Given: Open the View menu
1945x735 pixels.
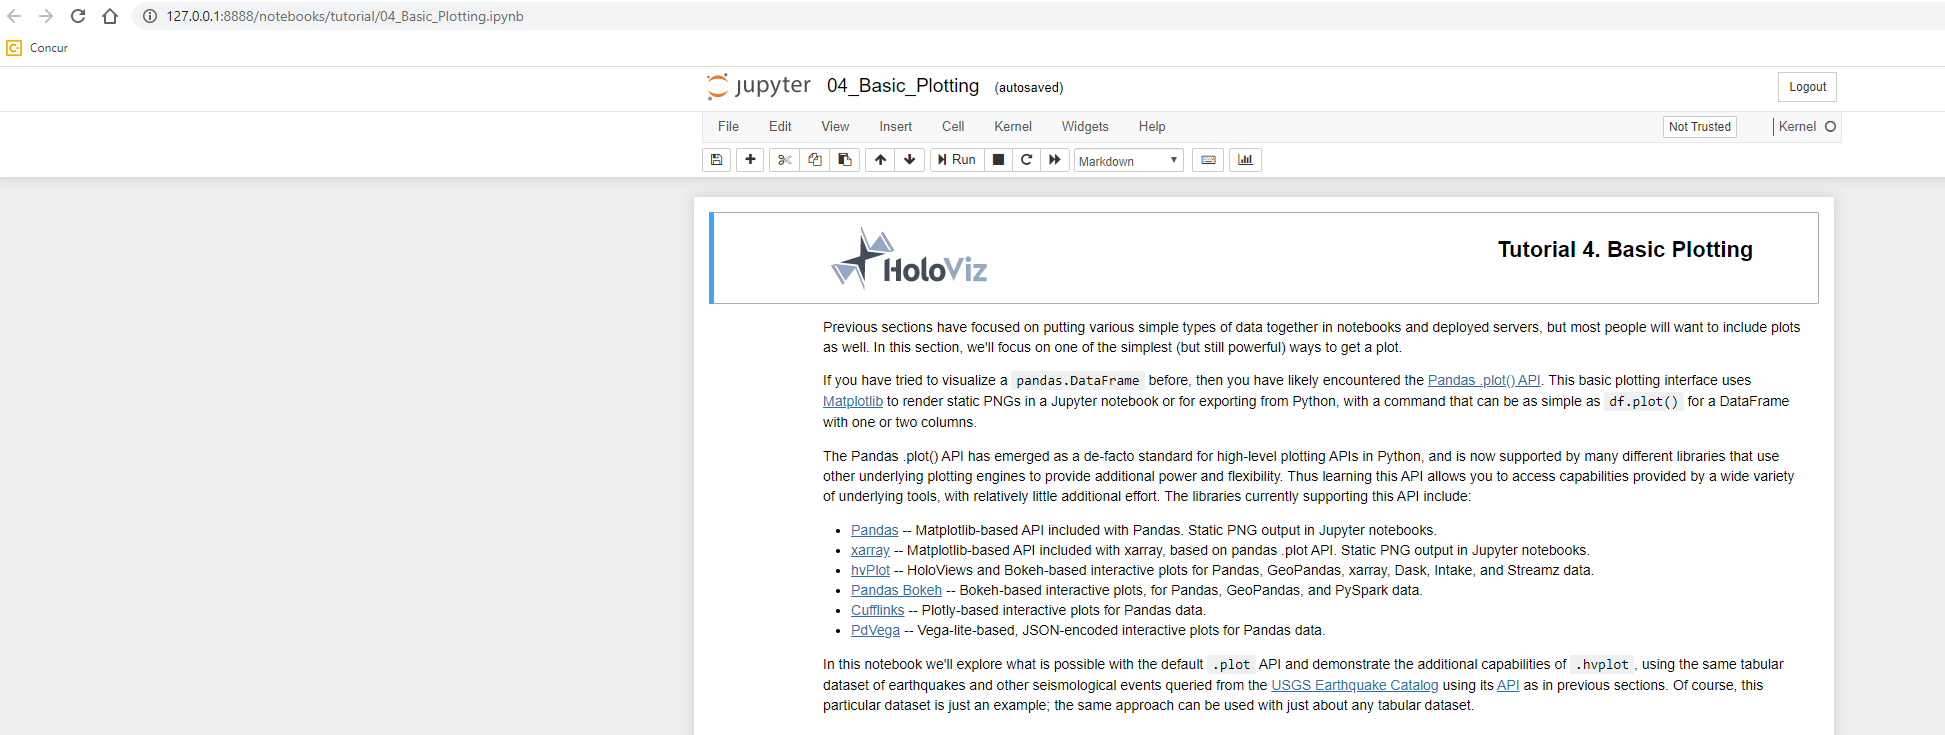Looking at the screenshot, I should click(835, 127).
